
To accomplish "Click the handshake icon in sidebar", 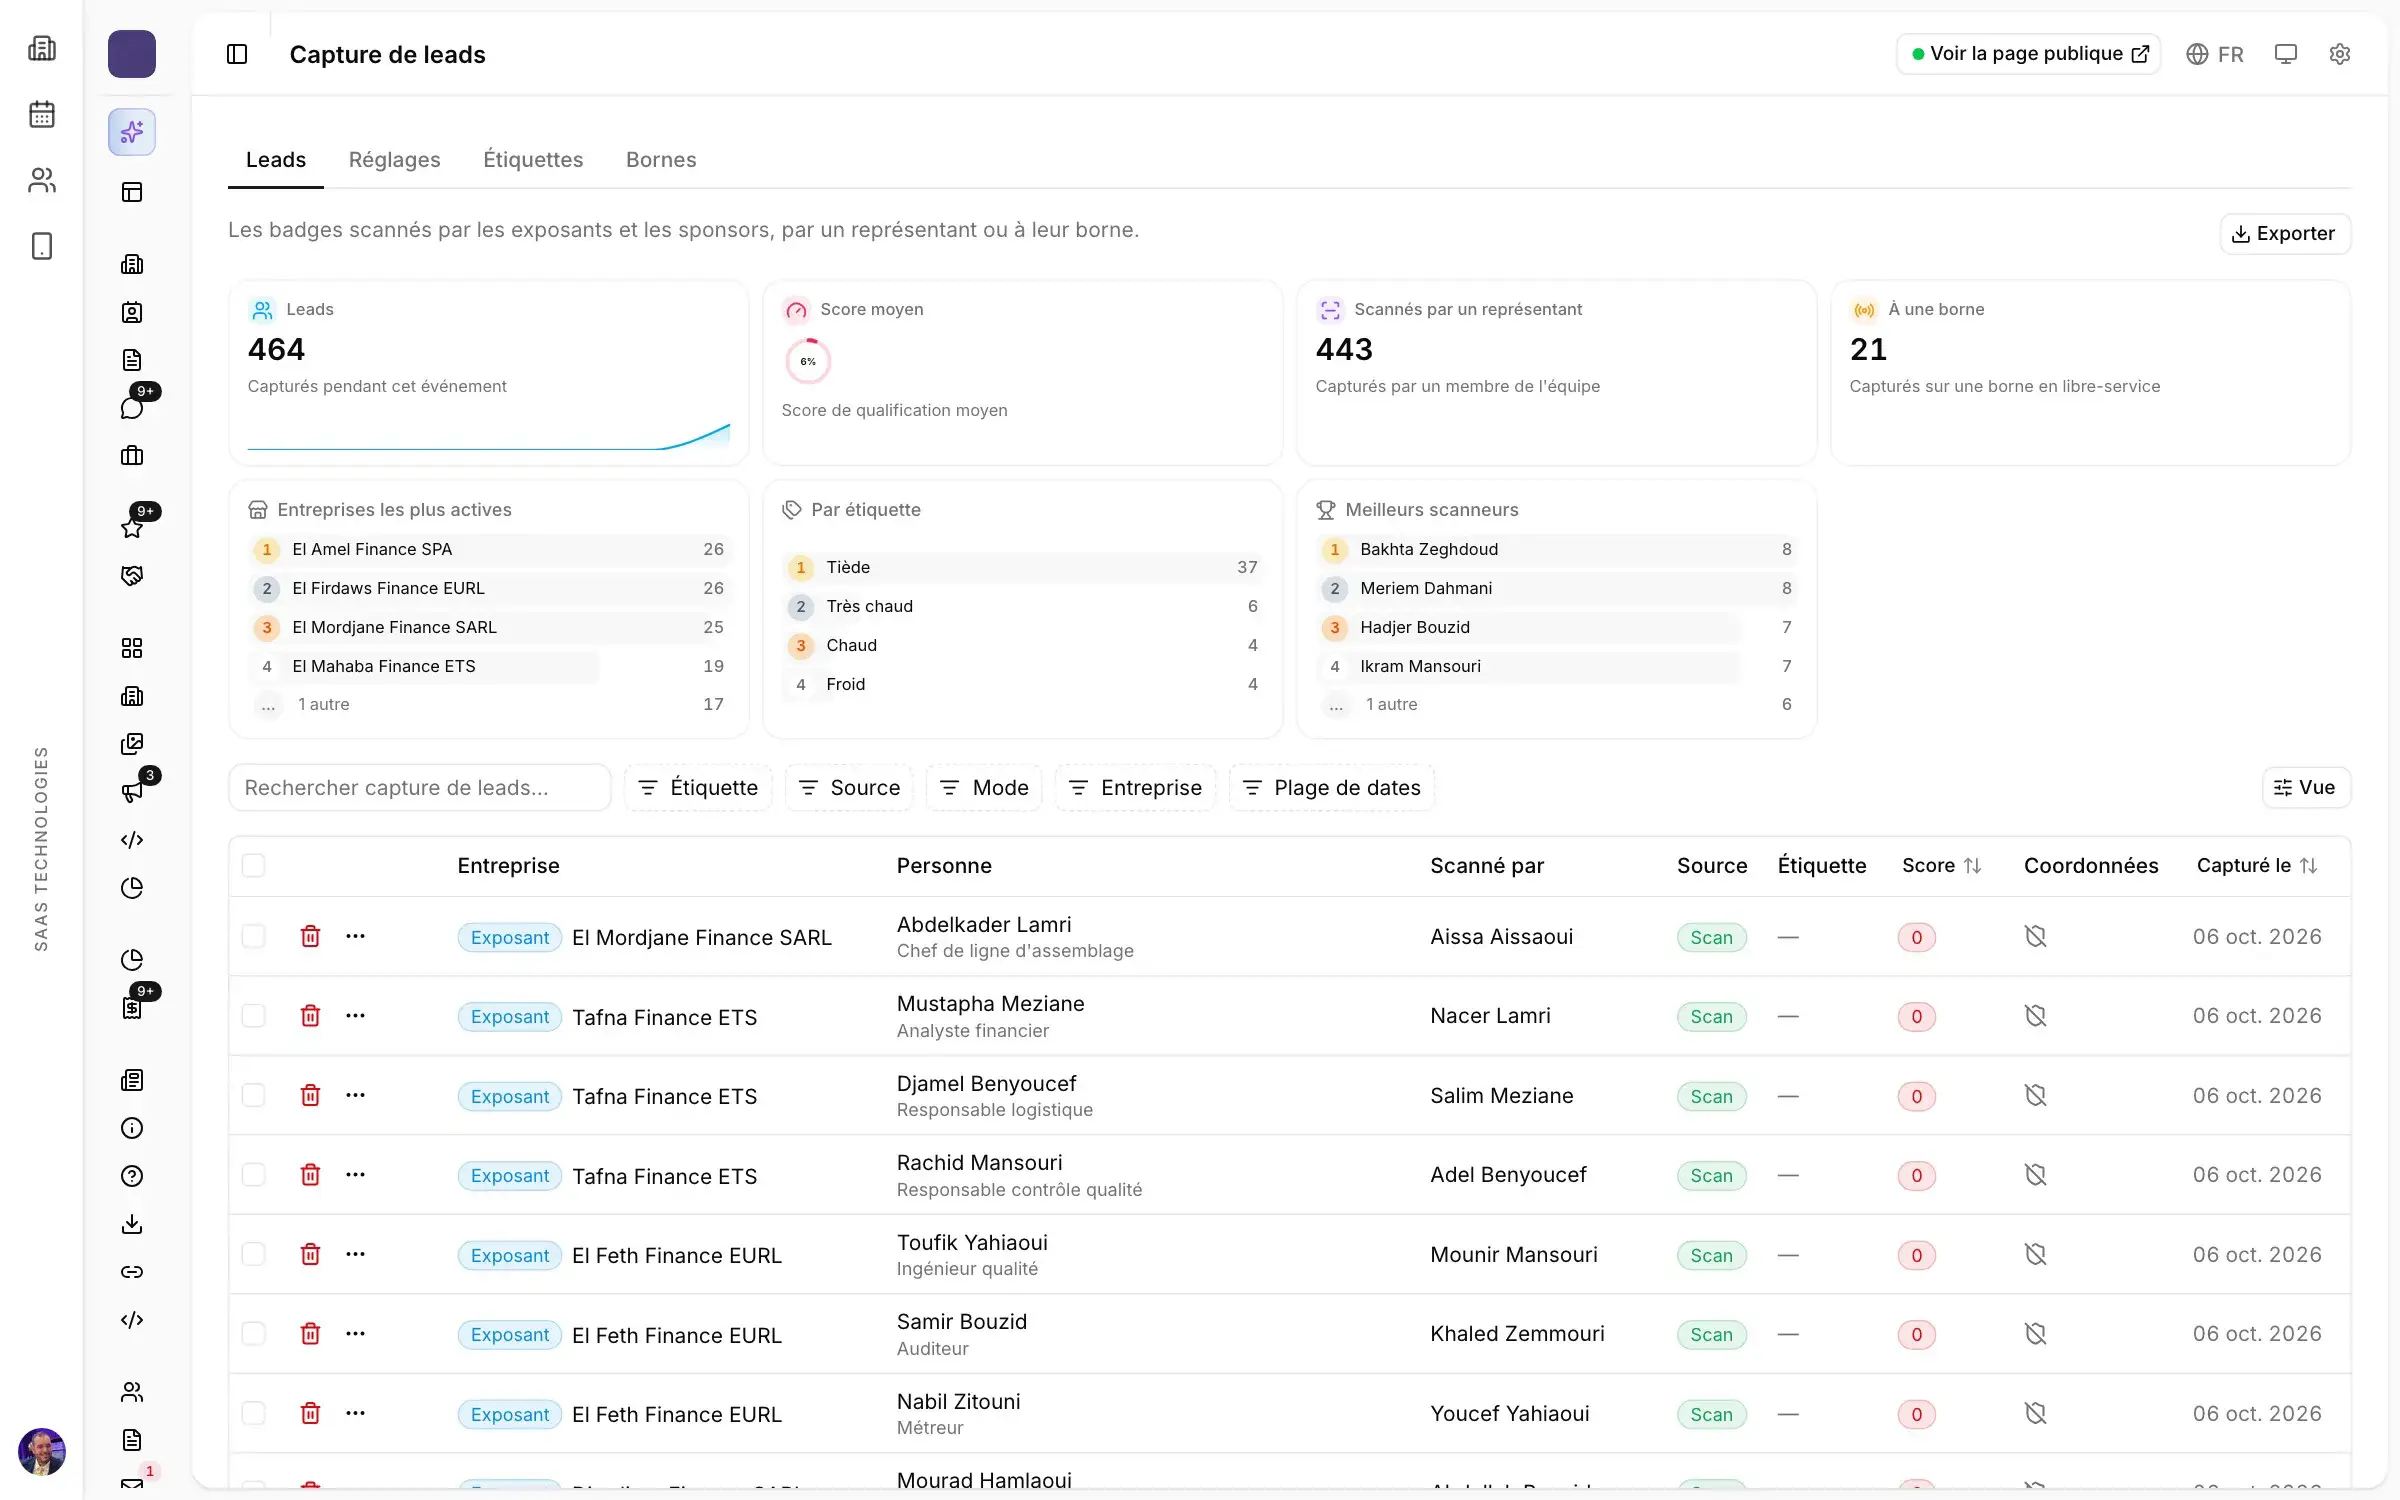I will click(x=132, y=576).
